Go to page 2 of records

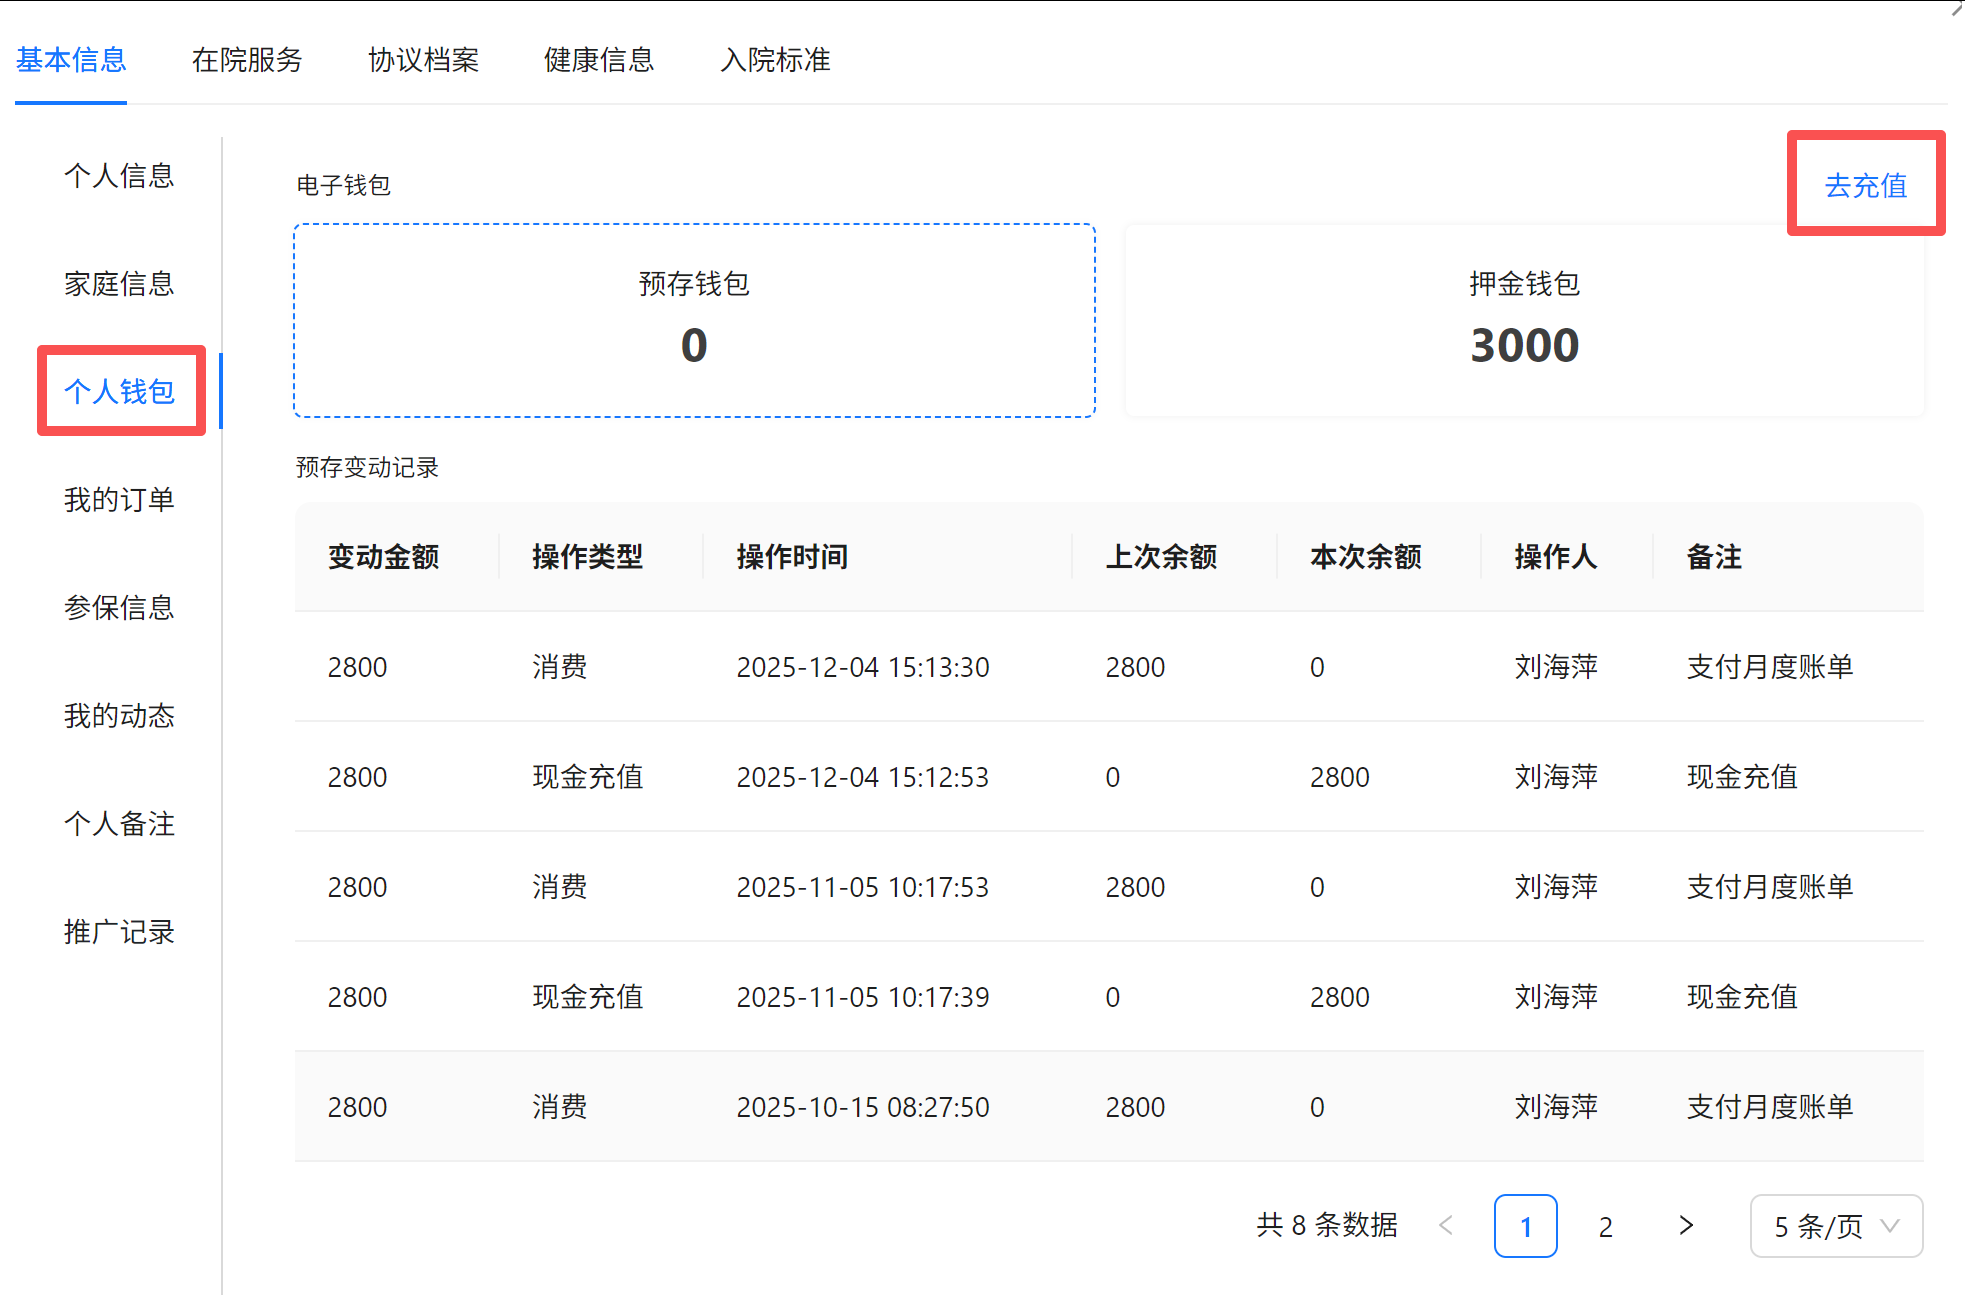tap(1605, 1226)
